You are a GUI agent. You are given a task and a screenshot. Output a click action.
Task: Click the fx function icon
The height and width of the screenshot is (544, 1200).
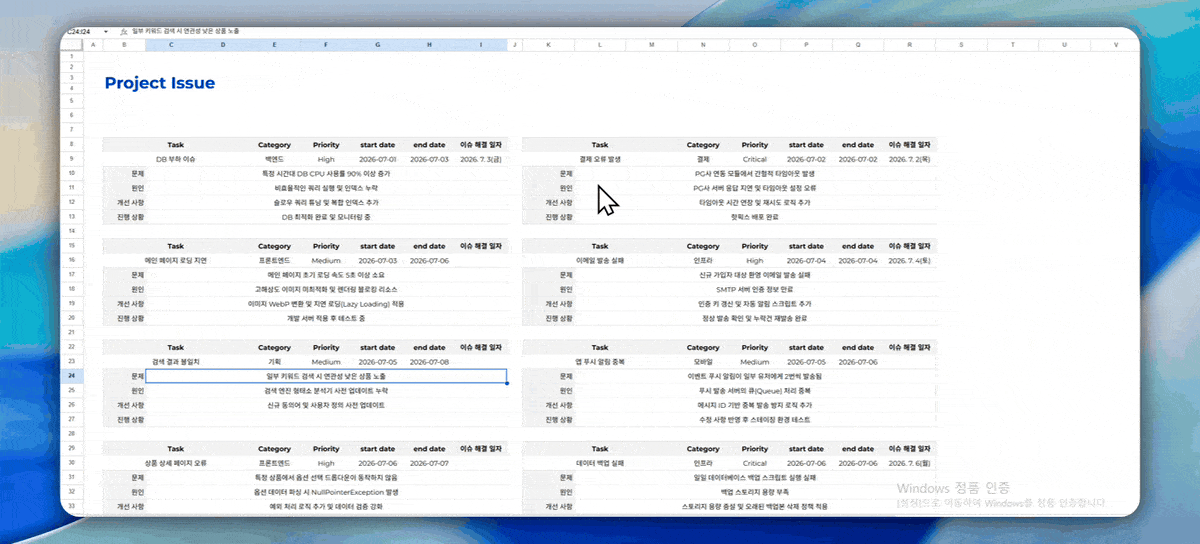pos(122,32)
